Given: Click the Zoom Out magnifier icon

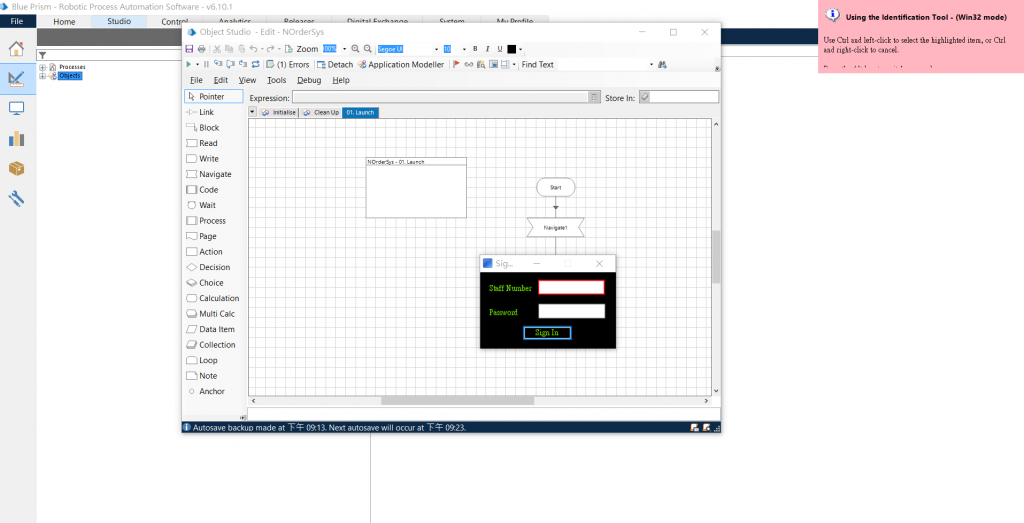Looking at the screenshot, I should 368,49.
